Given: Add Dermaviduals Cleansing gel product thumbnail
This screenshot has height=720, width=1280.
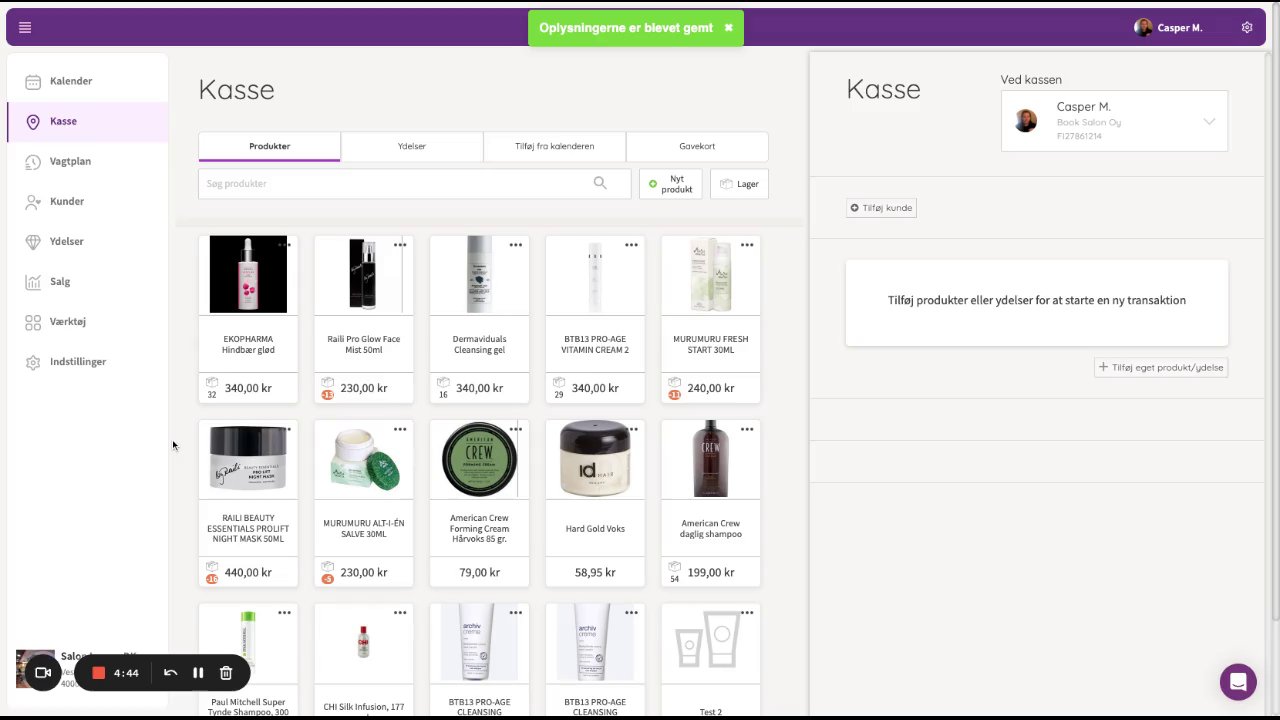Looking at the screenshot, I should pyautogui.click(x=479, y=275).
